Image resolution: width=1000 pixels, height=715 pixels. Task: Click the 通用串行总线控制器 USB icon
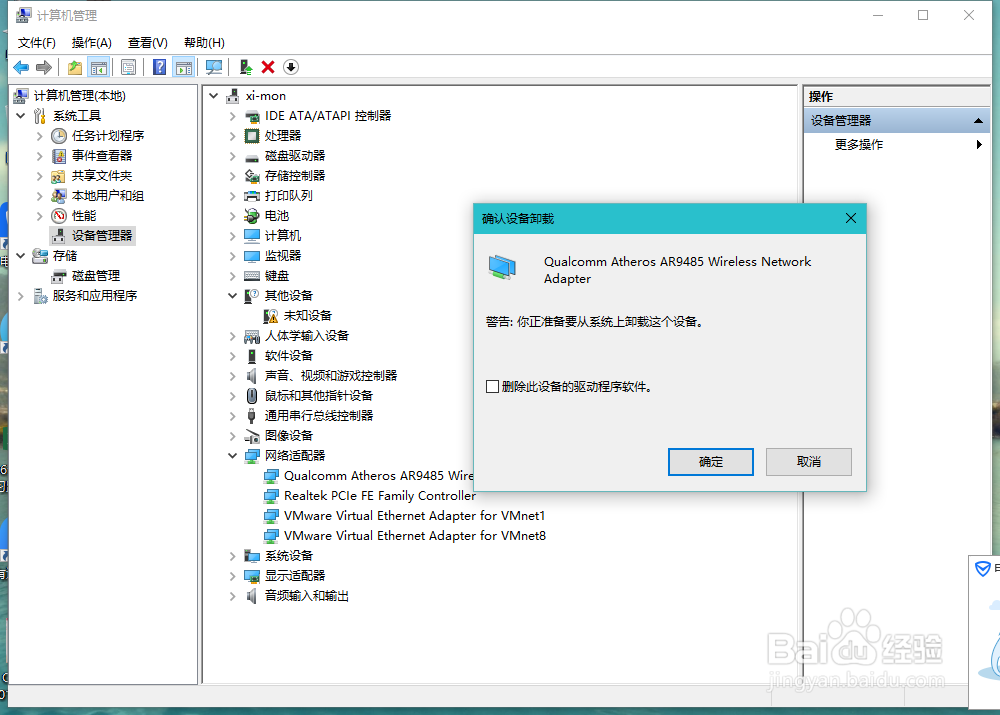[252, 416]
